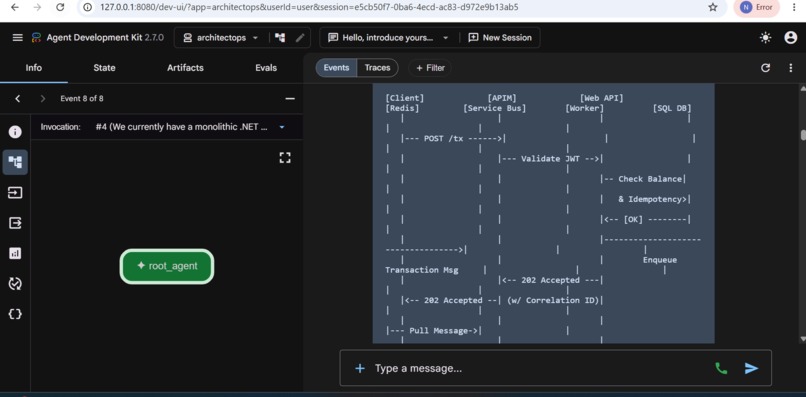
Task: Select the Traces view toggle
Action: tap(377, 68)
